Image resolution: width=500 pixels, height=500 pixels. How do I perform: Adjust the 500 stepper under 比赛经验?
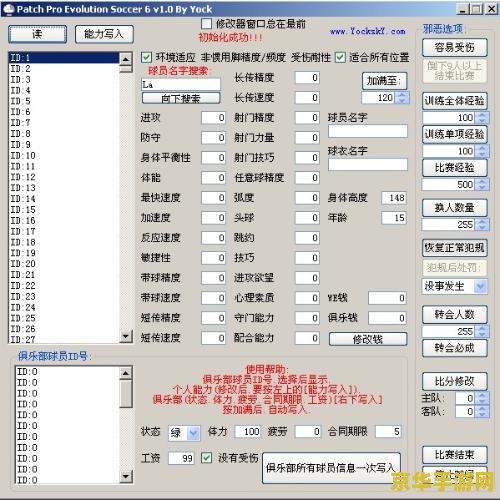tap(482, 184)
